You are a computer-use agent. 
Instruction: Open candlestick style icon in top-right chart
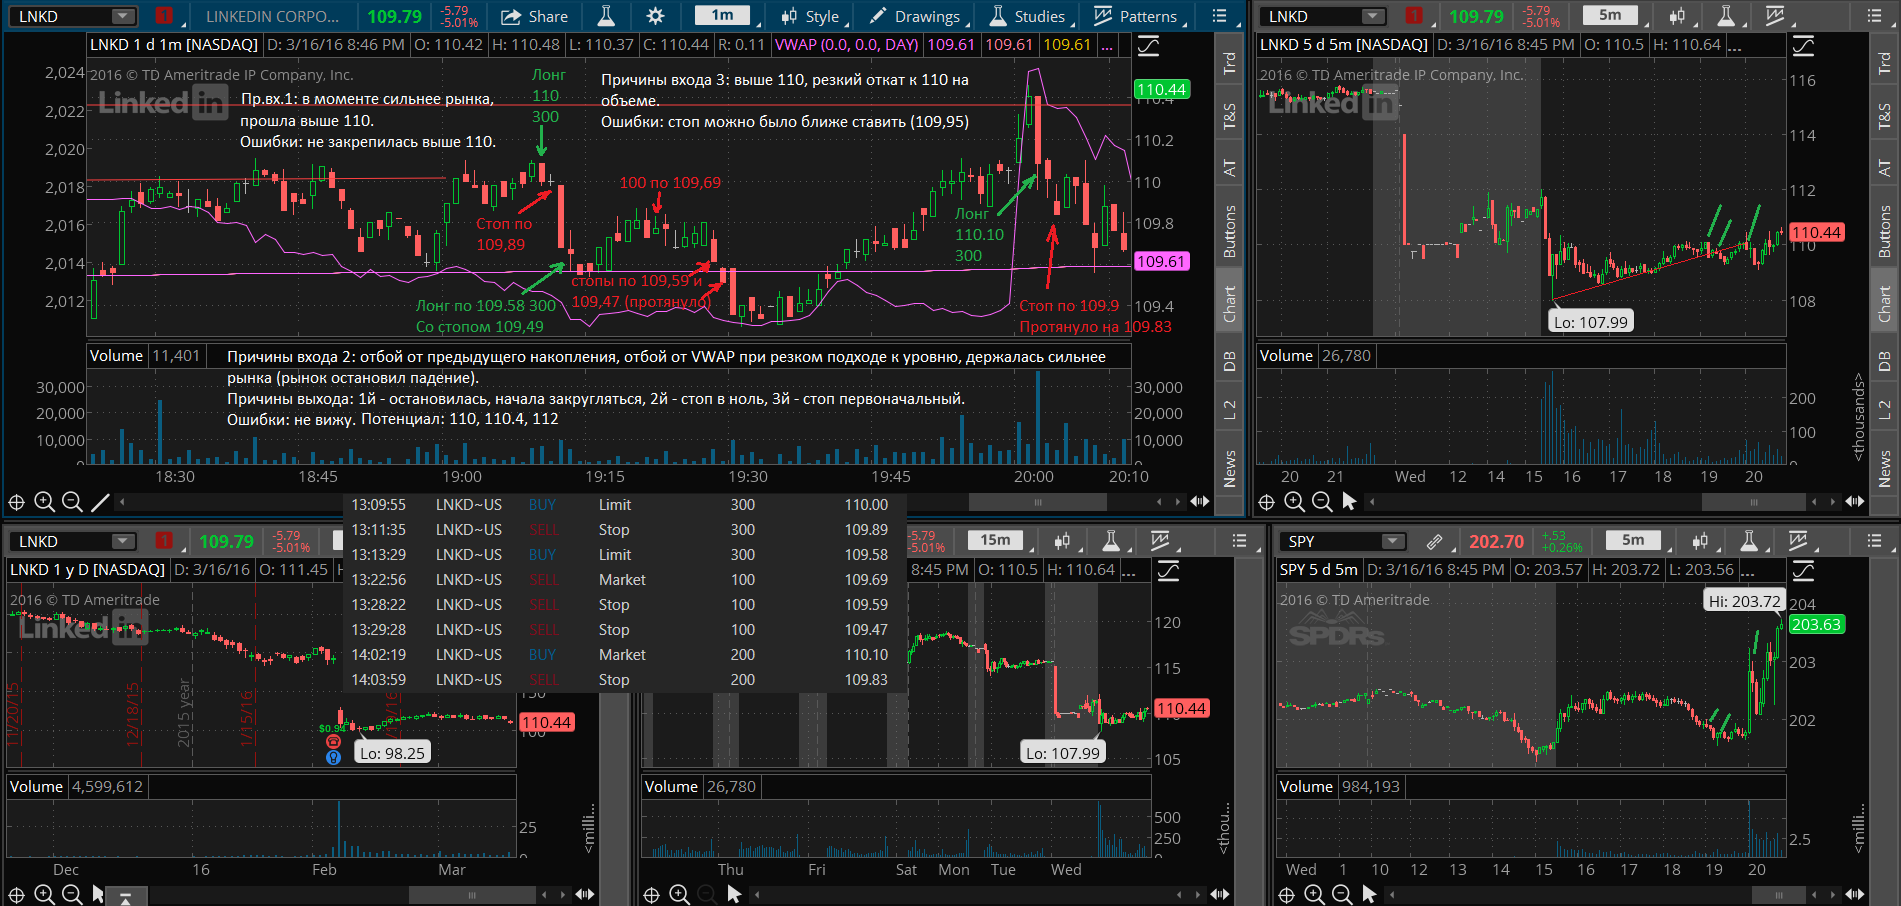(x=1677, y=16)
